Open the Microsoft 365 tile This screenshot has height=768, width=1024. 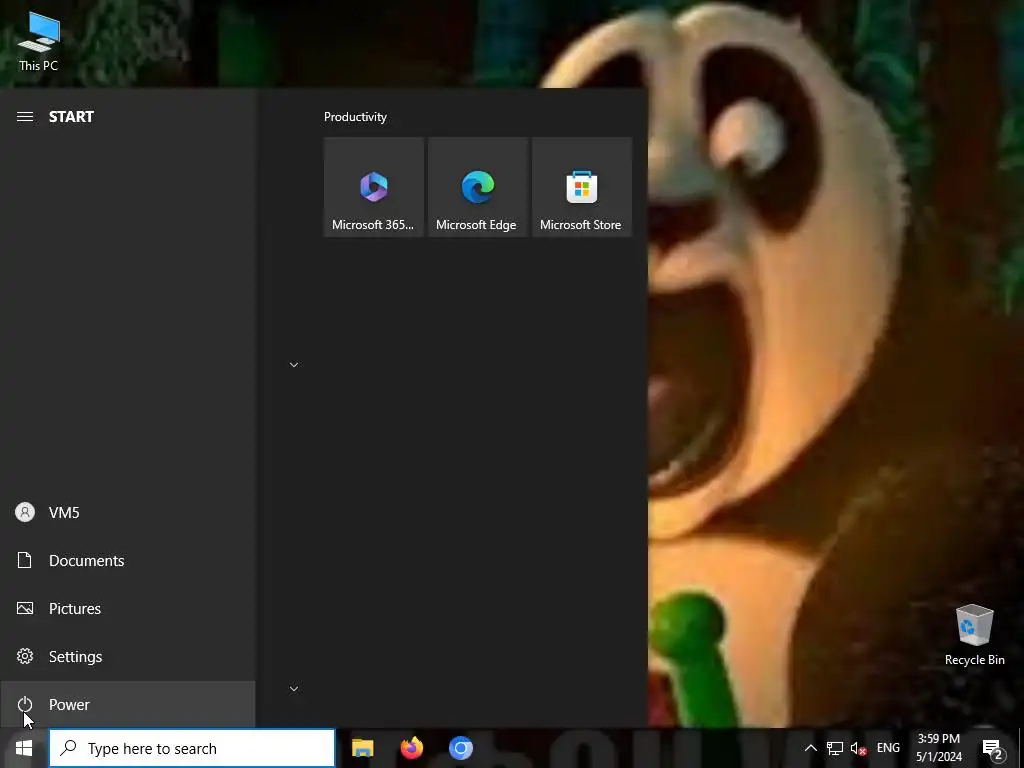click(x=374, y=187)
